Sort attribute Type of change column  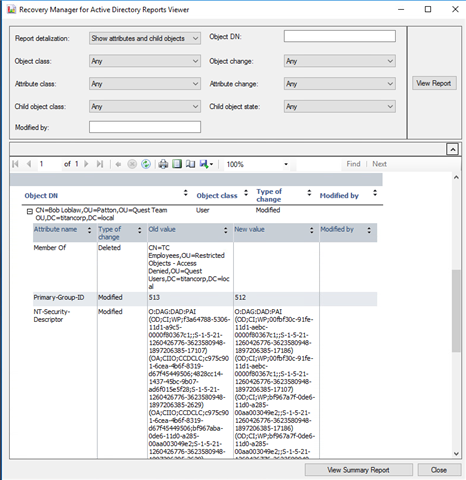140,230
